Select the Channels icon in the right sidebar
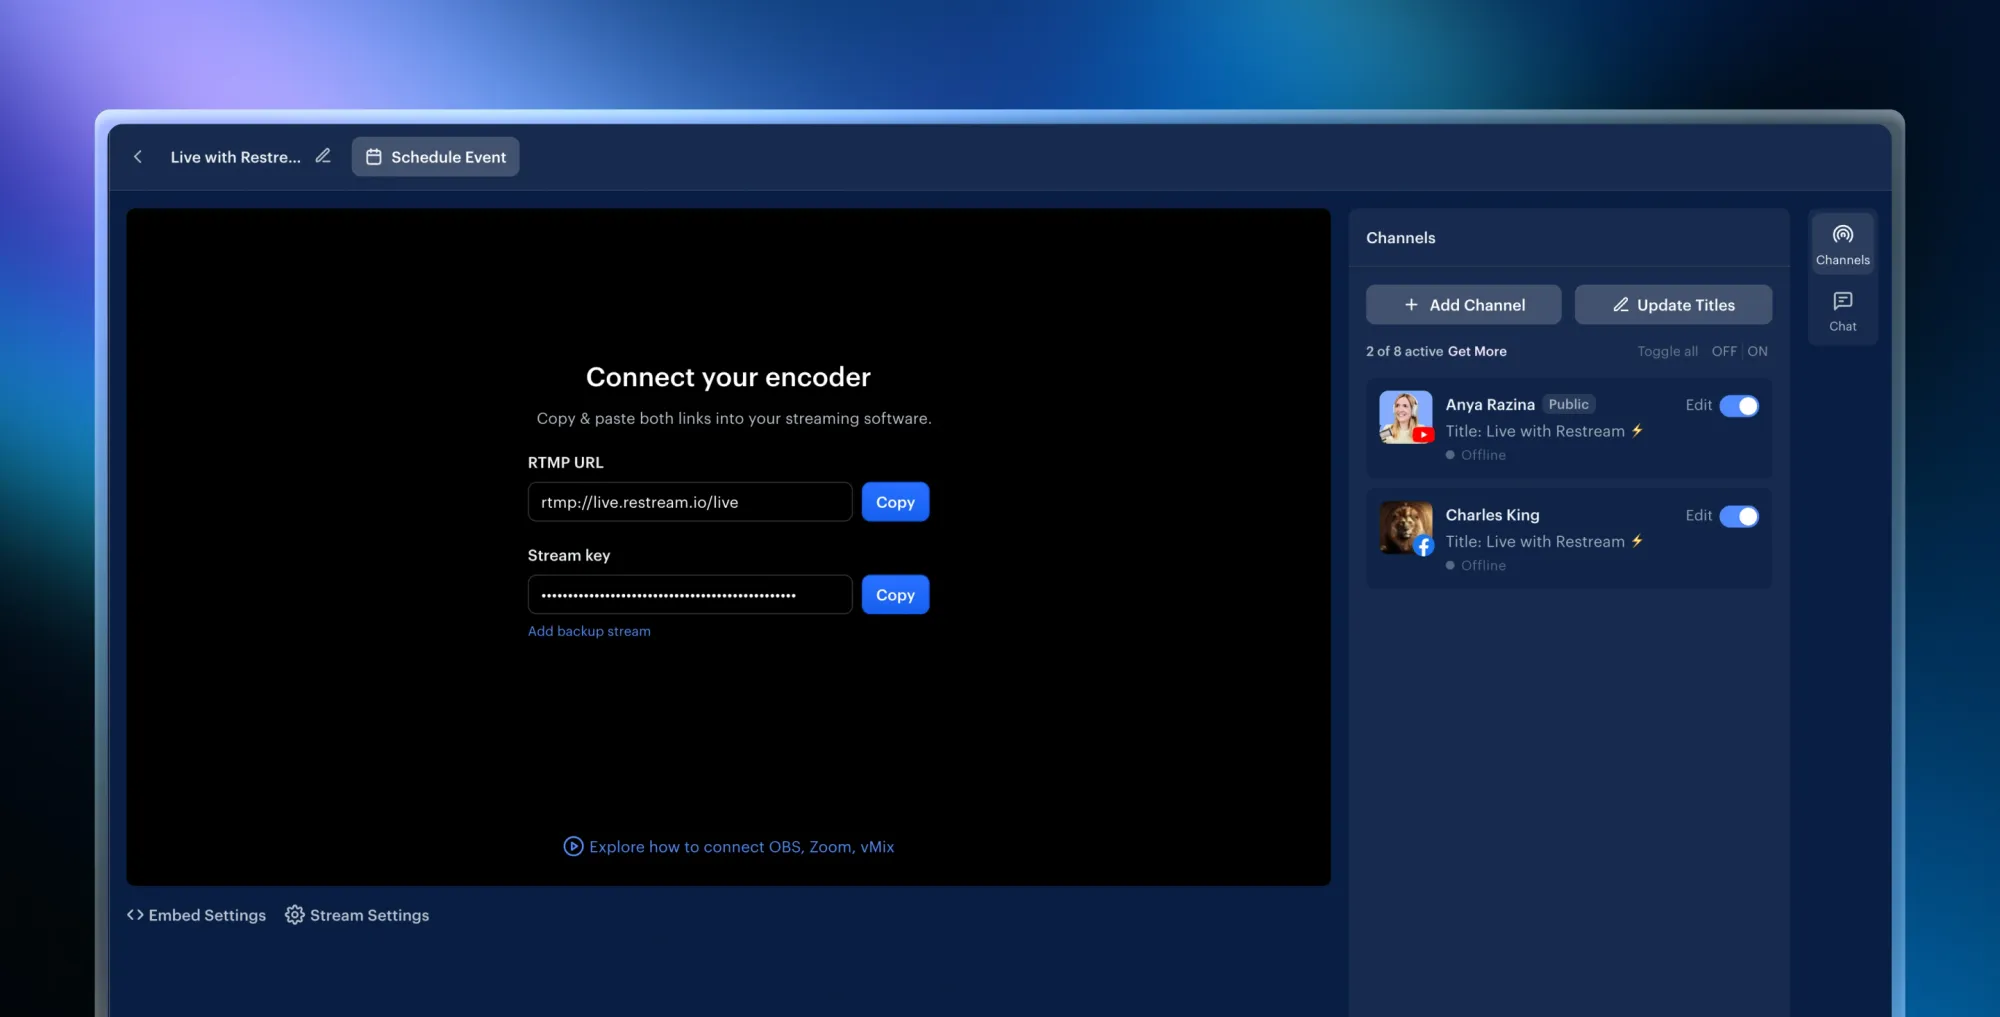Viewport: 2000px width, 1017px height. tap(1842, 242)
